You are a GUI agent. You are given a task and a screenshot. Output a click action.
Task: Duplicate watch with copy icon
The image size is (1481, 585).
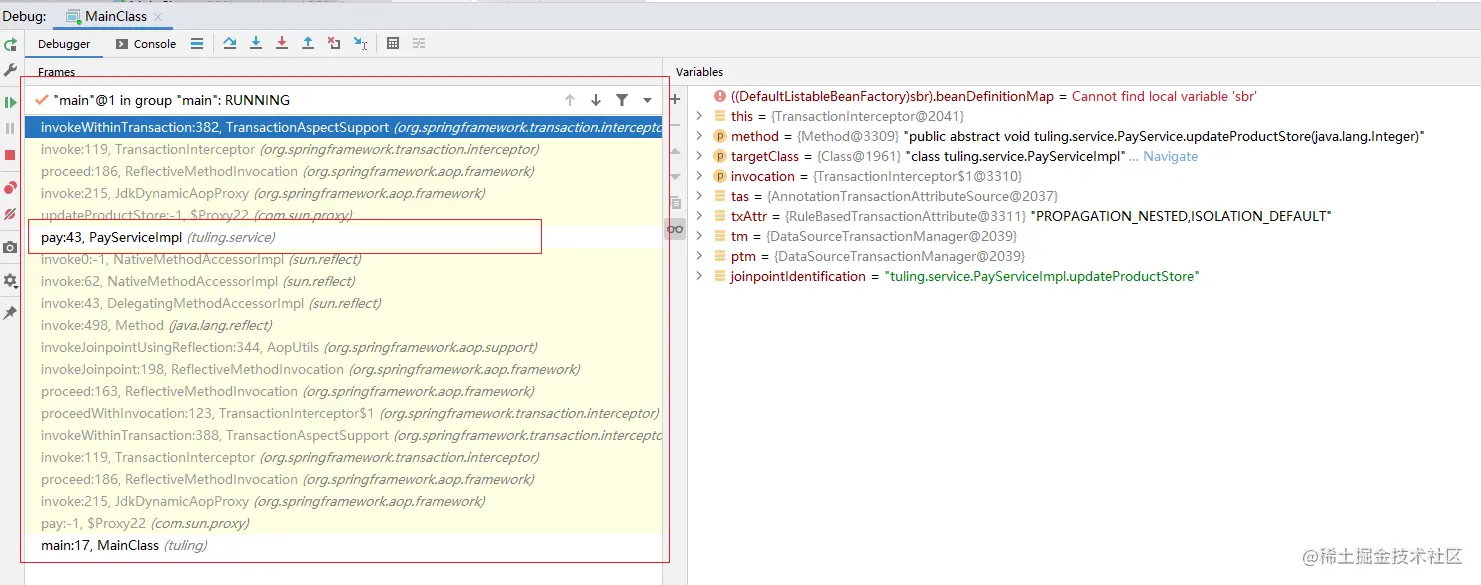pos(675,202)
